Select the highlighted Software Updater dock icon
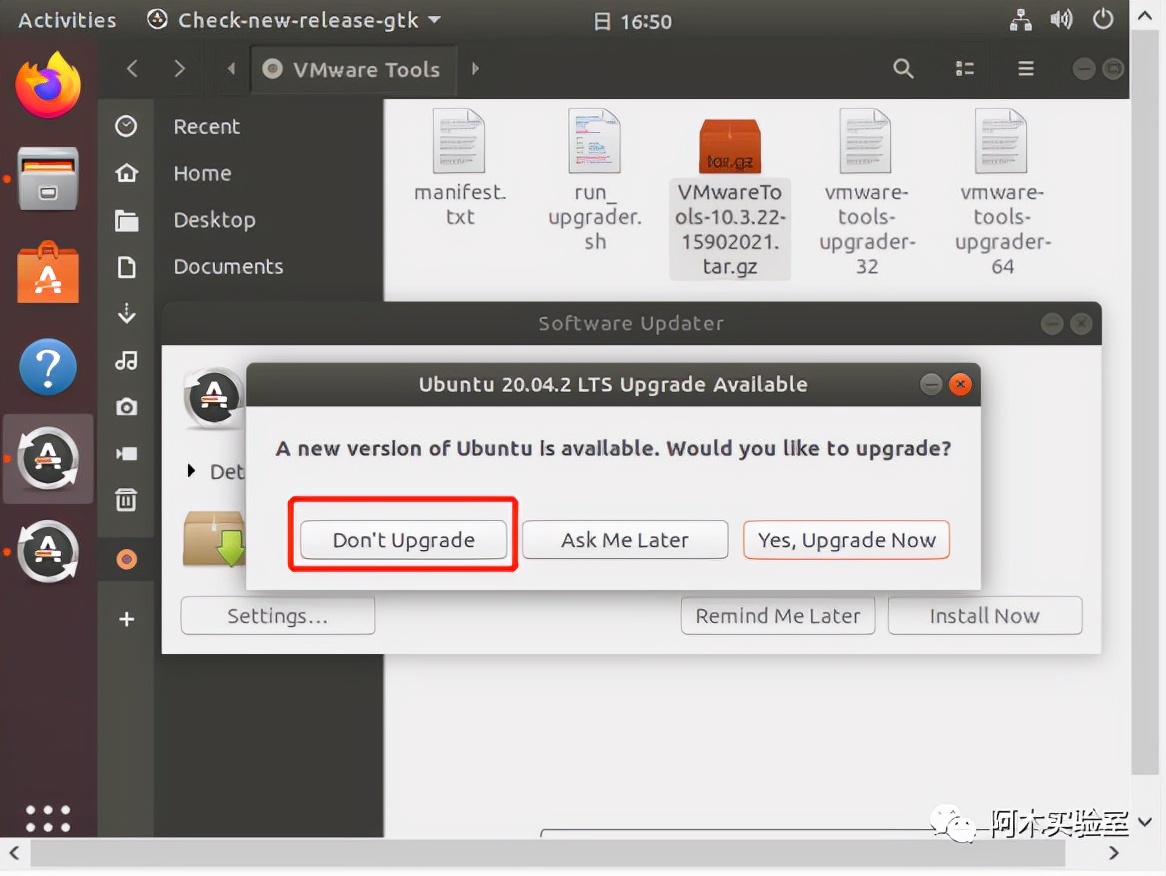Screen dimensions: 1166x876 point(48,459)
